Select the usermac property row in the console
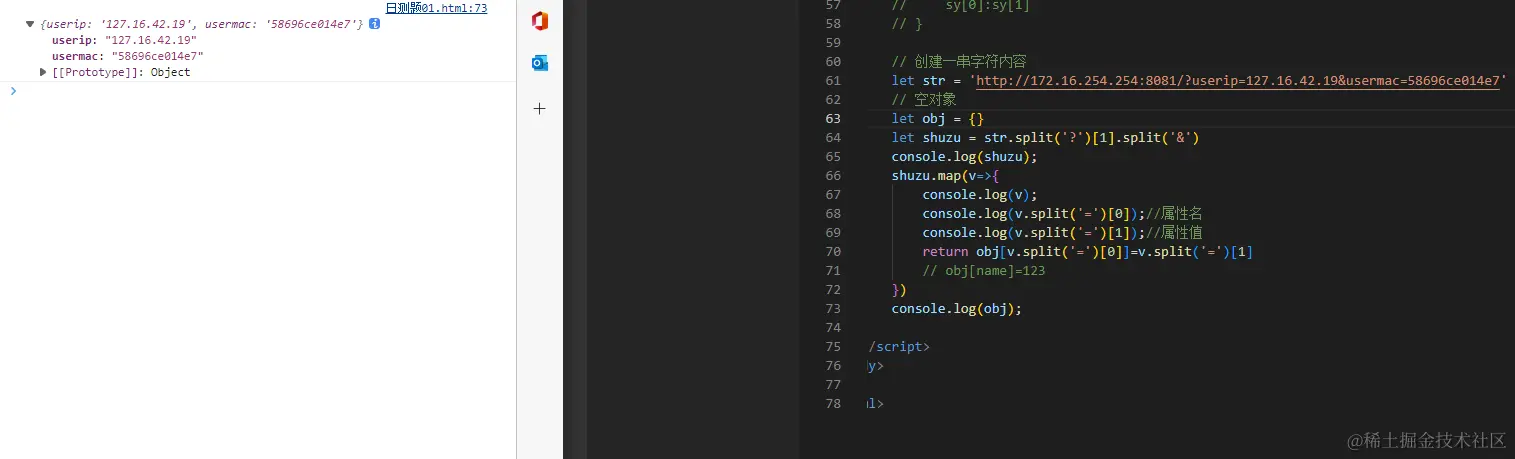This screenshot has width=1515, height=459. click(127, 56)
